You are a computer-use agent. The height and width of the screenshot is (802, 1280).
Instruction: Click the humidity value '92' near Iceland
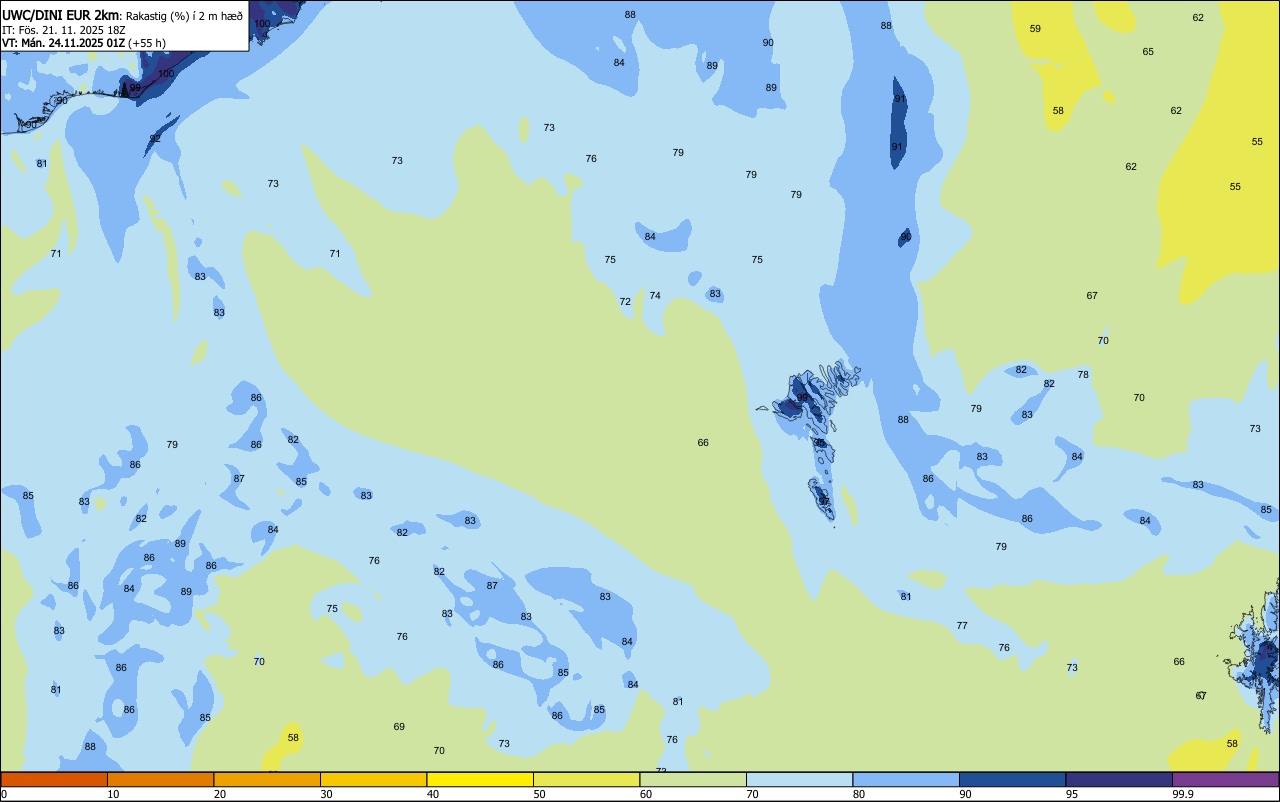155,139
